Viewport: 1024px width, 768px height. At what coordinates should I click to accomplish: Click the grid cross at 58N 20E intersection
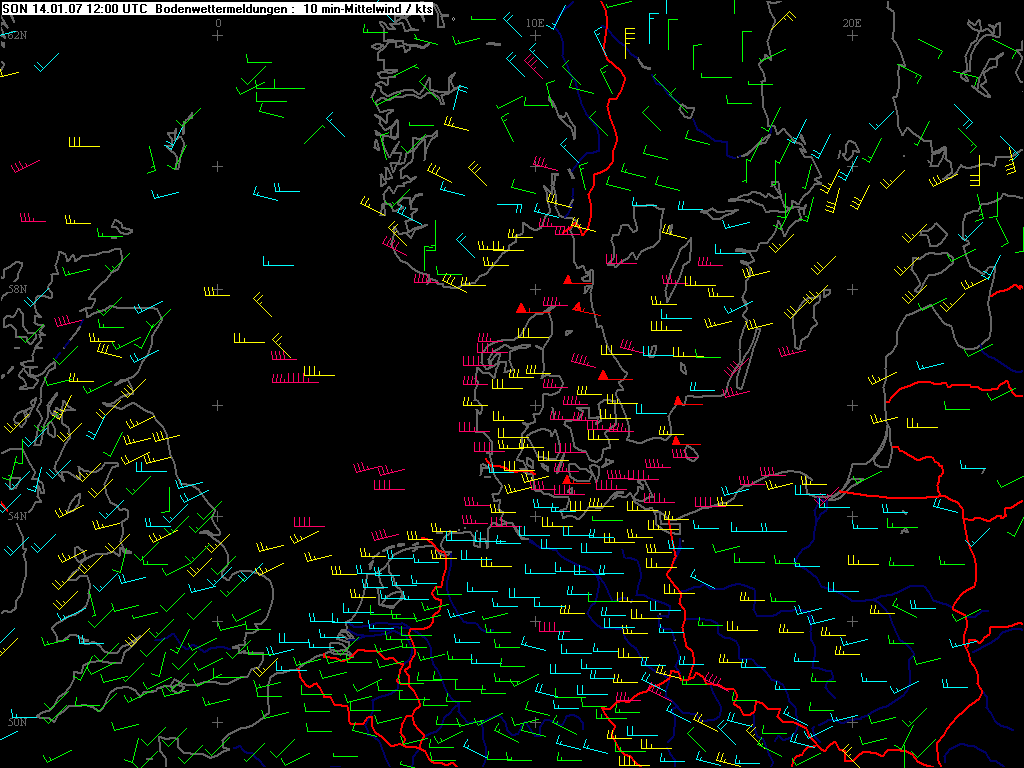click(852, 289)
